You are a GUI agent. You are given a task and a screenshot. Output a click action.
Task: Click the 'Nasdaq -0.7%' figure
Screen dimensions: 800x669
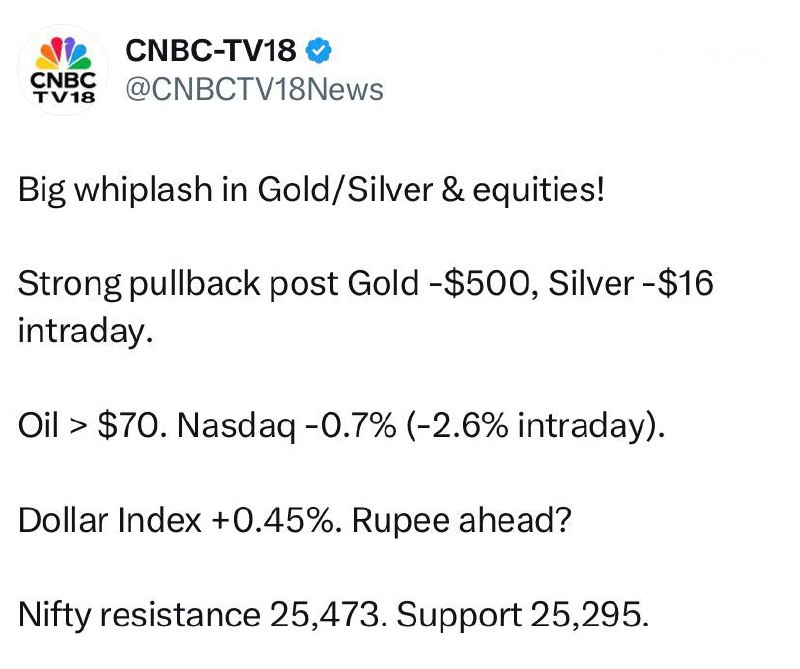286,426
